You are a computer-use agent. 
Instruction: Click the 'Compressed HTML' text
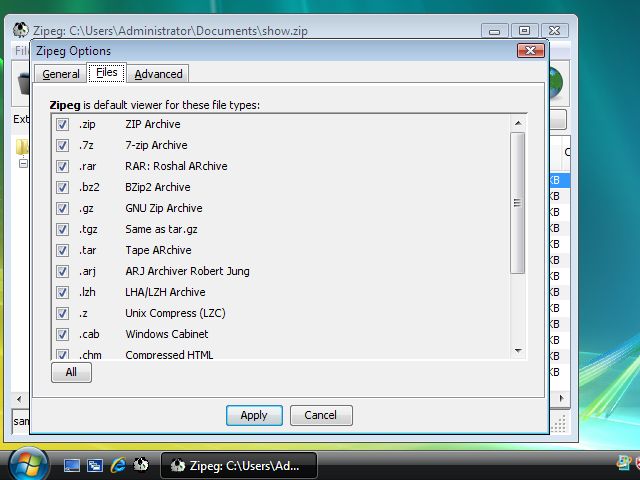tap(169, 355)
